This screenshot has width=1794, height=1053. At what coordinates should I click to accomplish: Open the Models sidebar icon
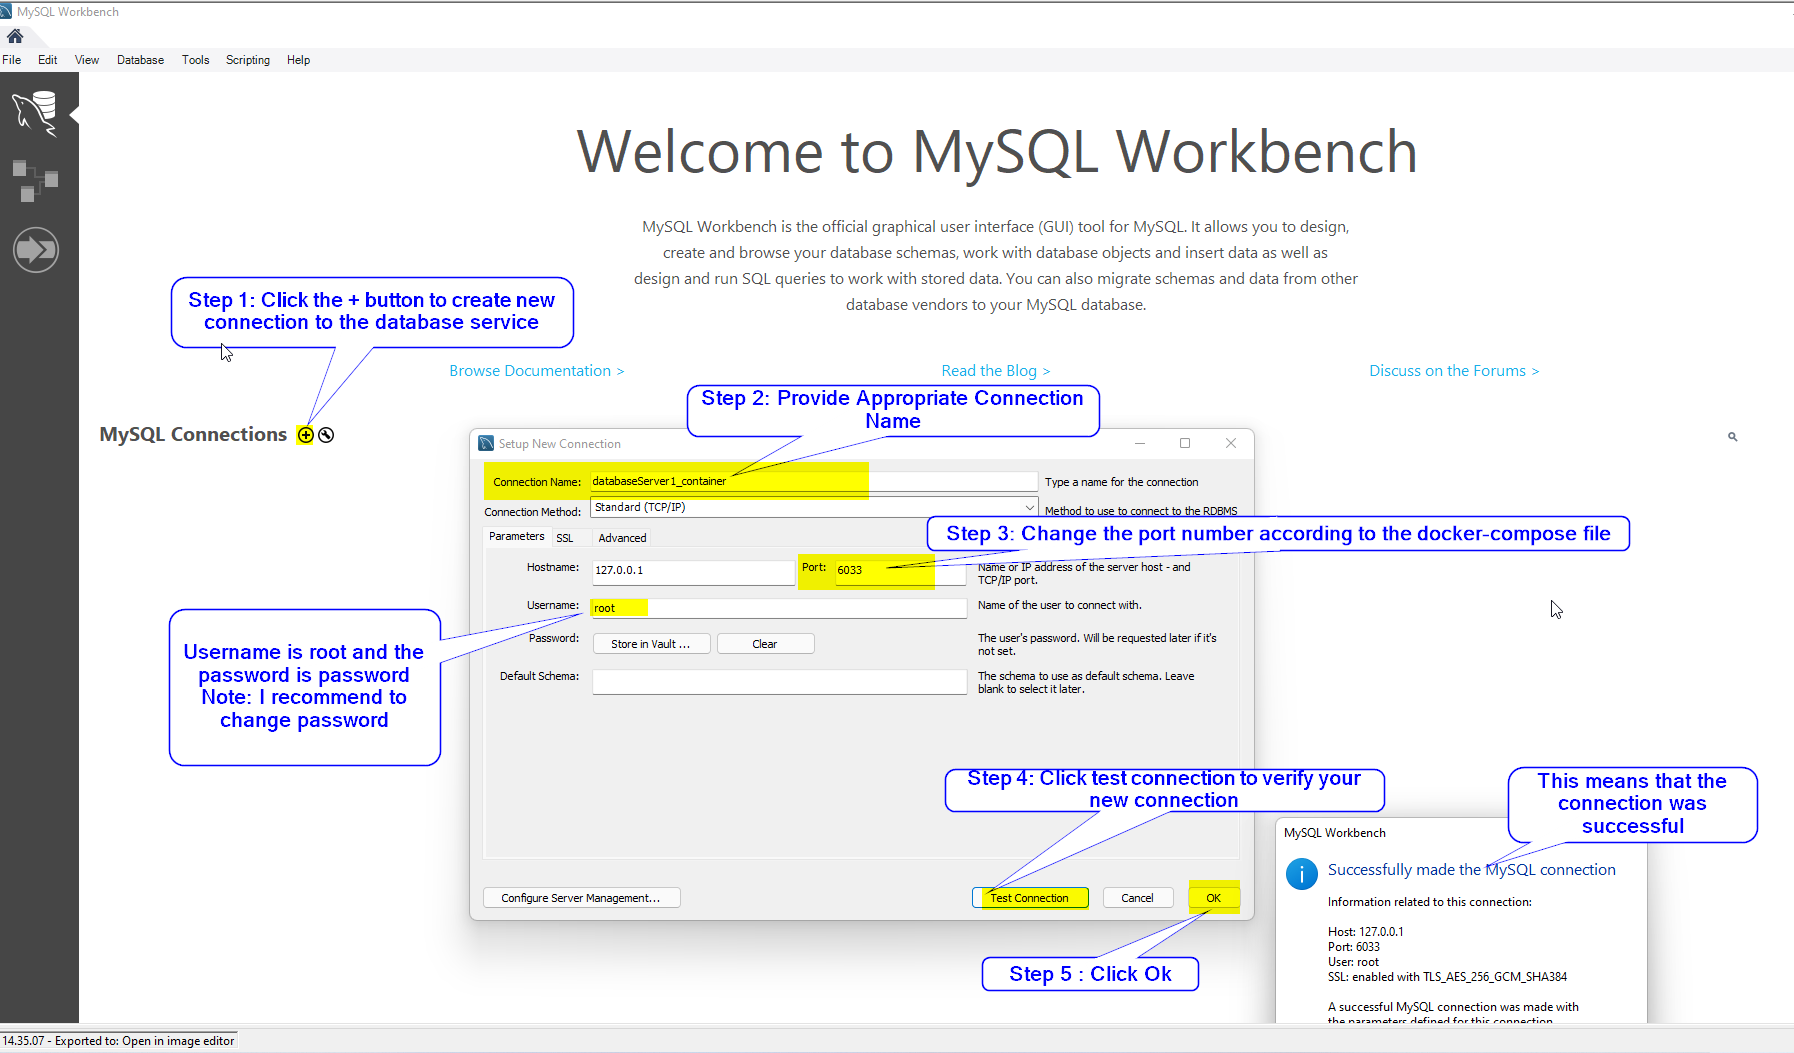pos(36,181)
